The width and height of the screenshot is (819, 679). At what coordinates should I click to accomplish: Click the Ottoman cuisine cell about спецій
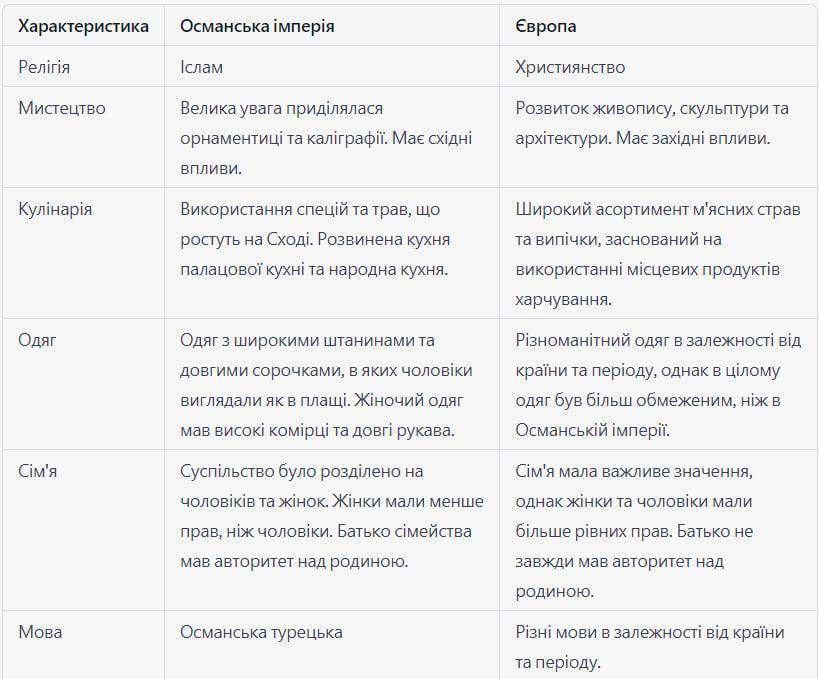(x=315, y=239)
